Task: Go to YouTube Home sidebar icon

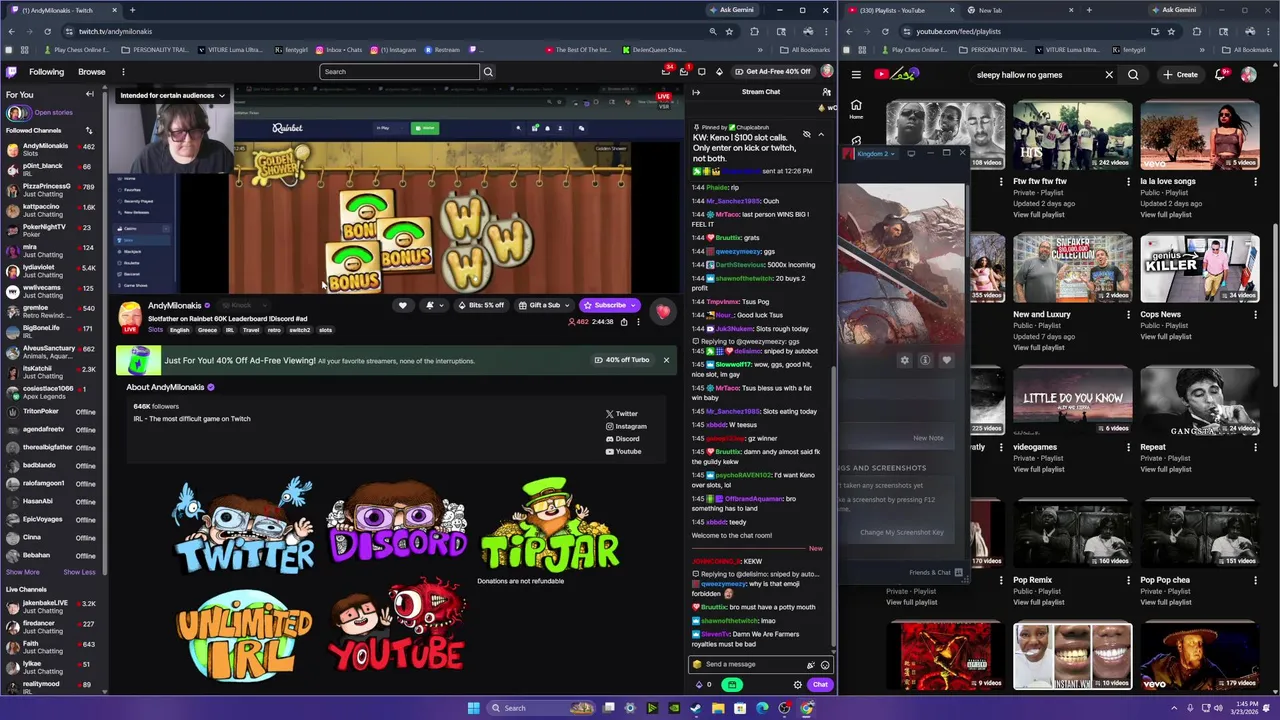Action: [x=856, y=109]
